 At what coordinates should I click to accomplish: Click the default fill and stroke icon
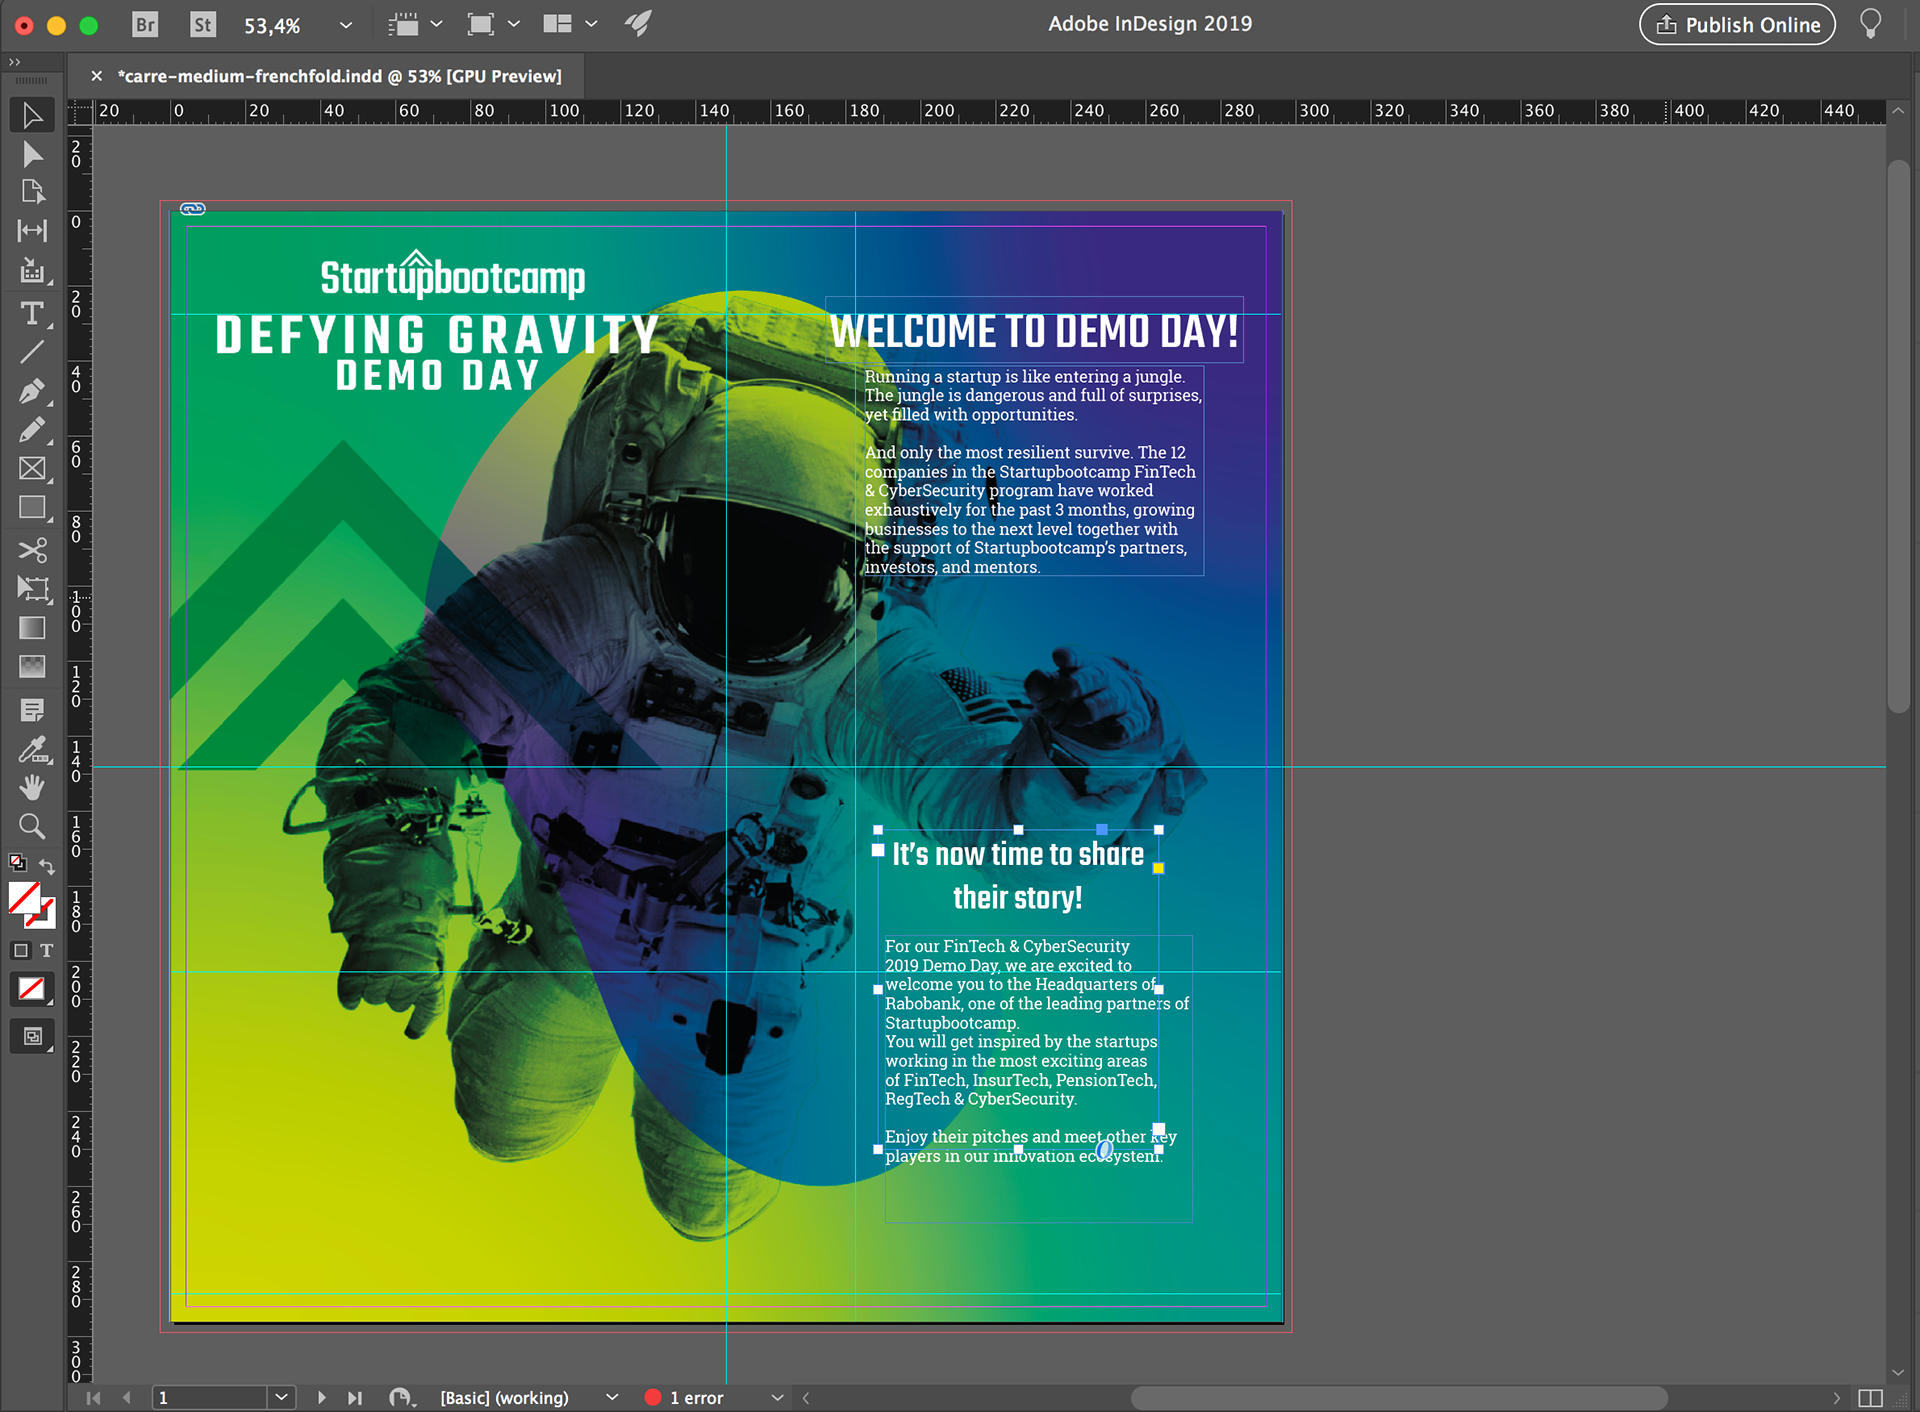pos(17,862)
